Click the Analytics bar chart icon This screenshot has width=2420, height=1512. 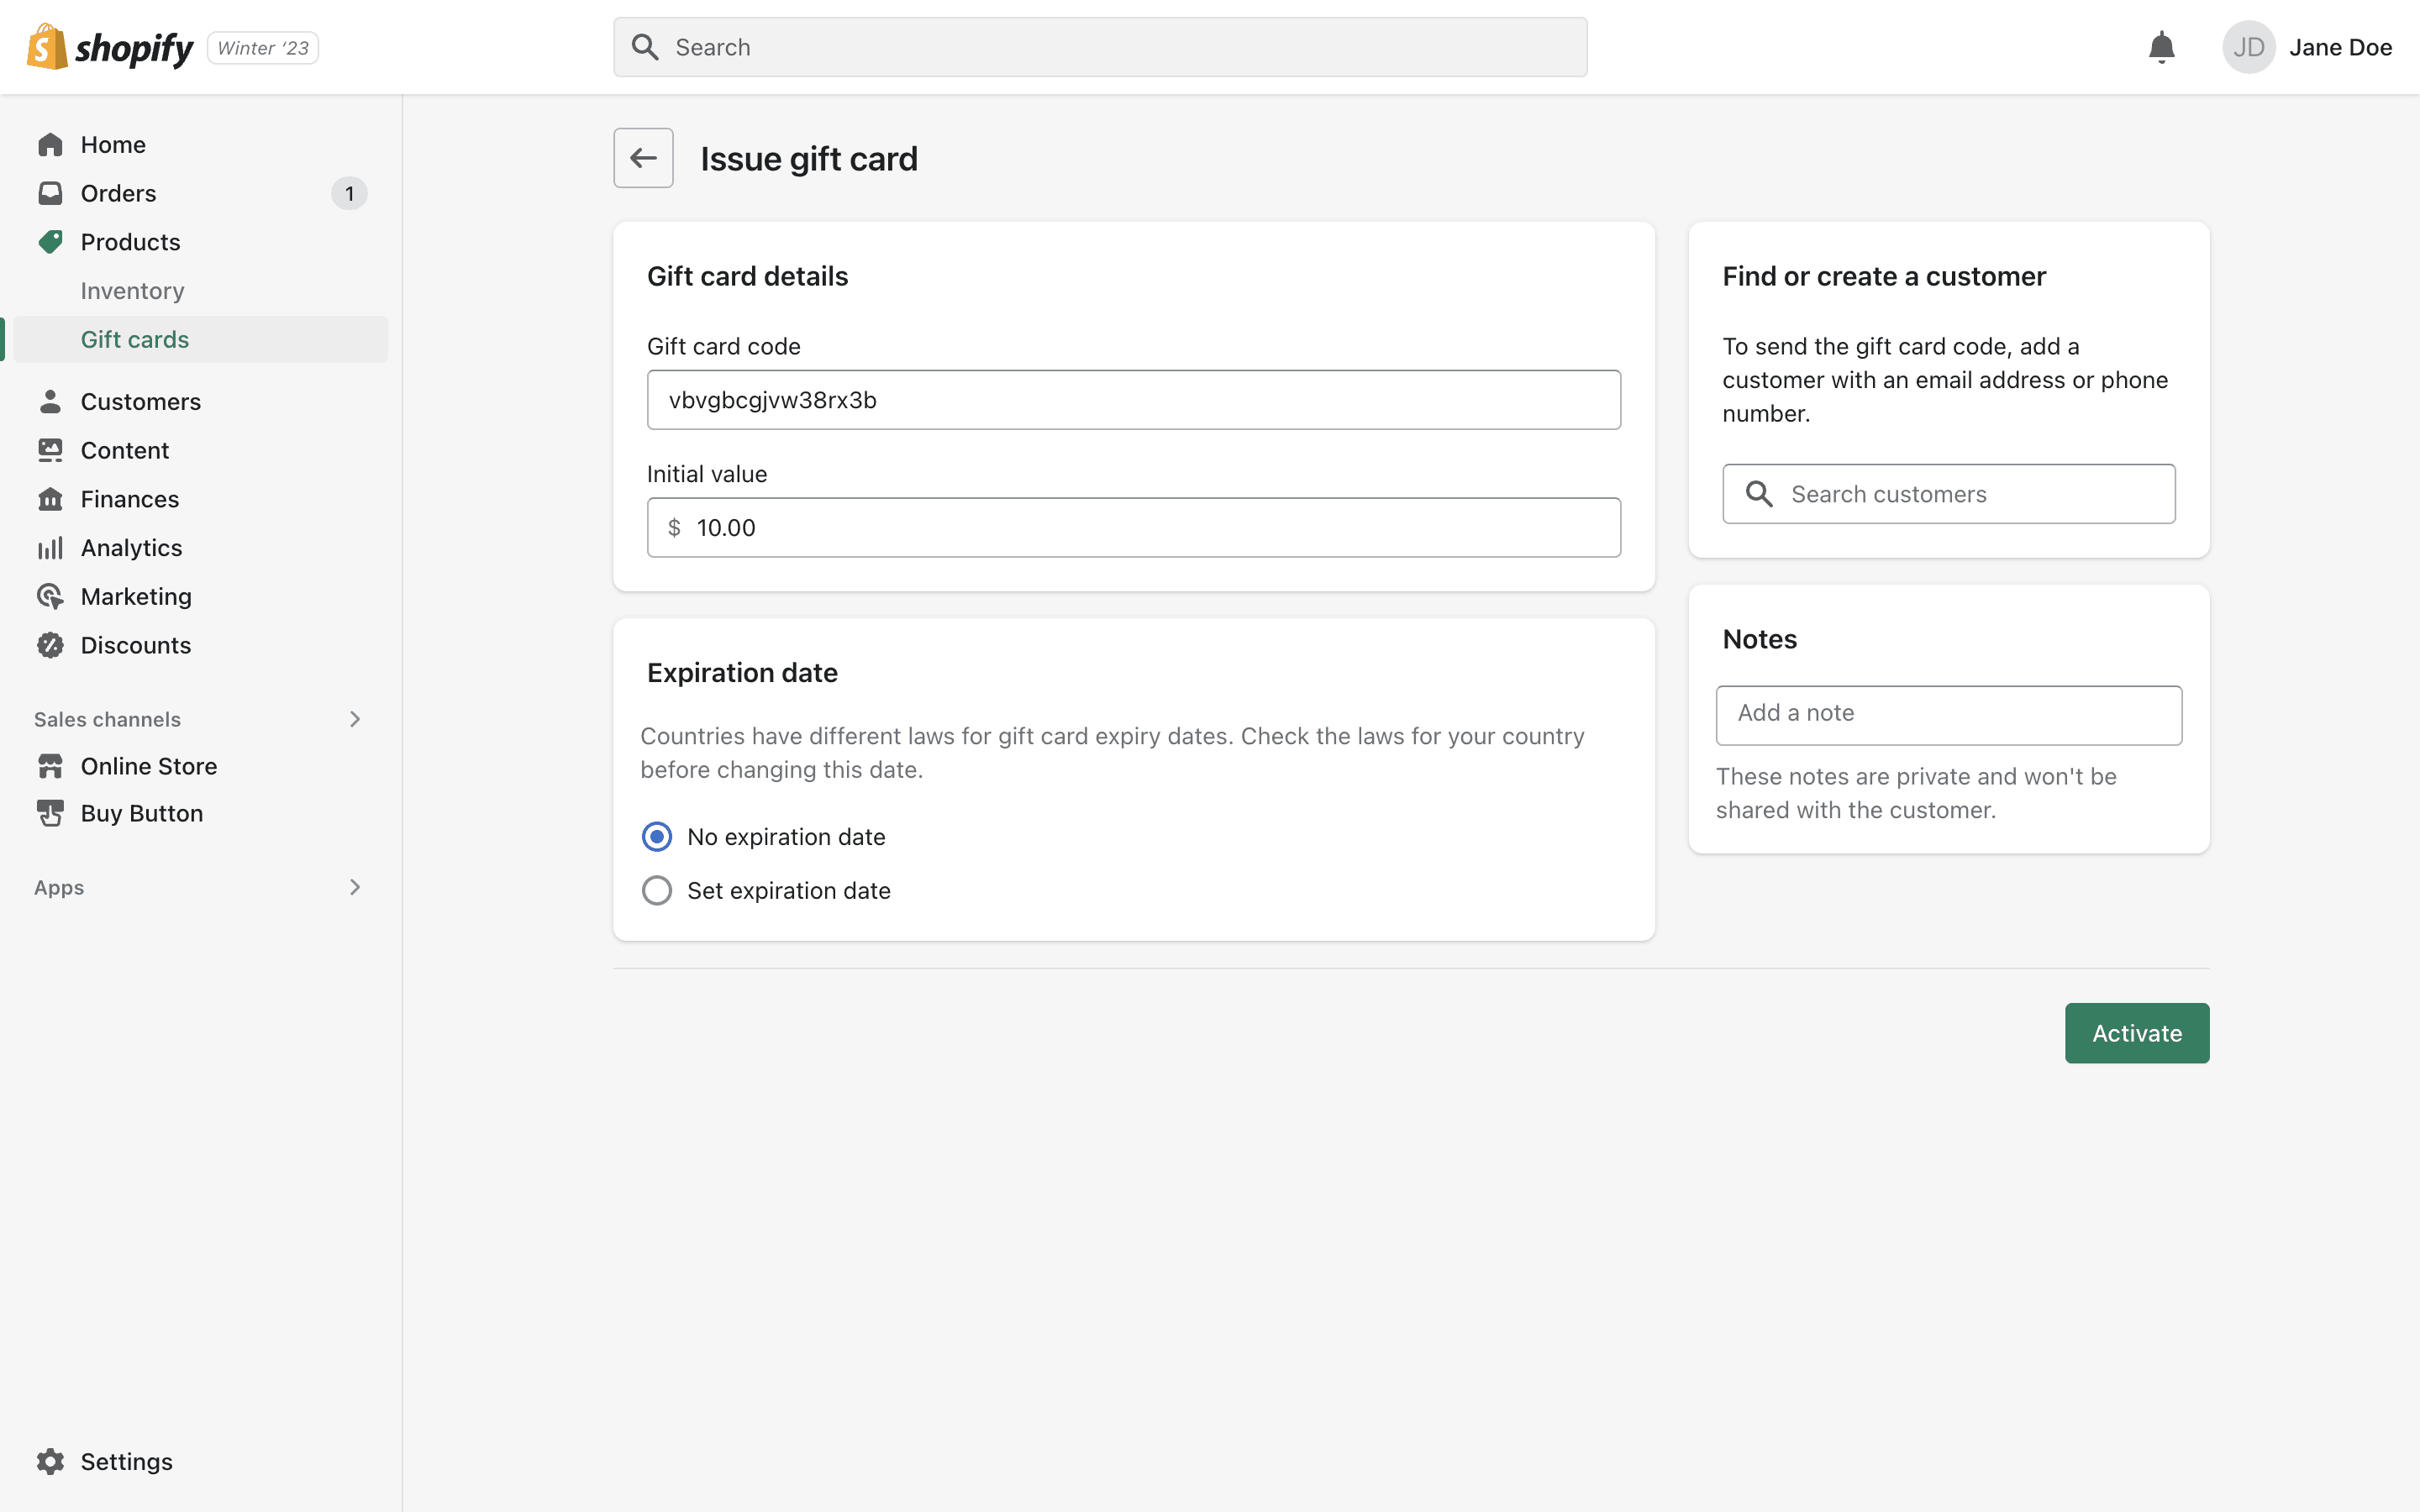coord(50,548)
